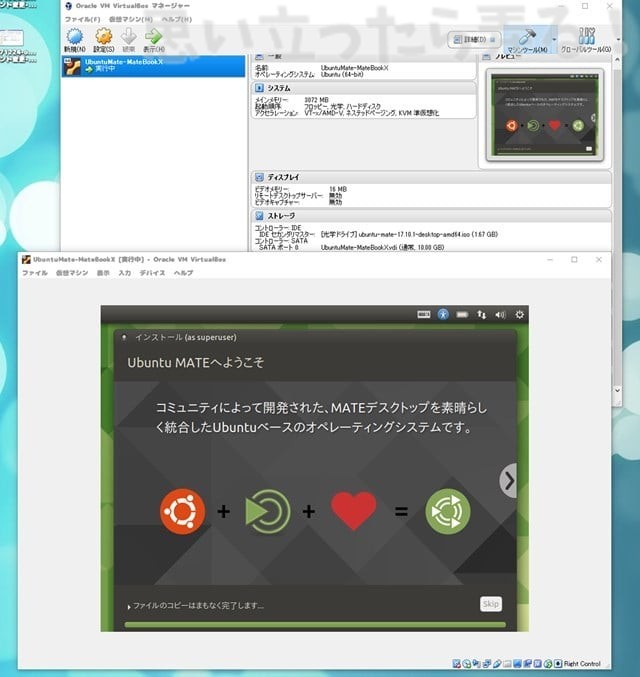This screenshot has height=677, width=640.
Task: Click audio icon in VM status bar
Action: pyautogui.click(x=477, y=664)
